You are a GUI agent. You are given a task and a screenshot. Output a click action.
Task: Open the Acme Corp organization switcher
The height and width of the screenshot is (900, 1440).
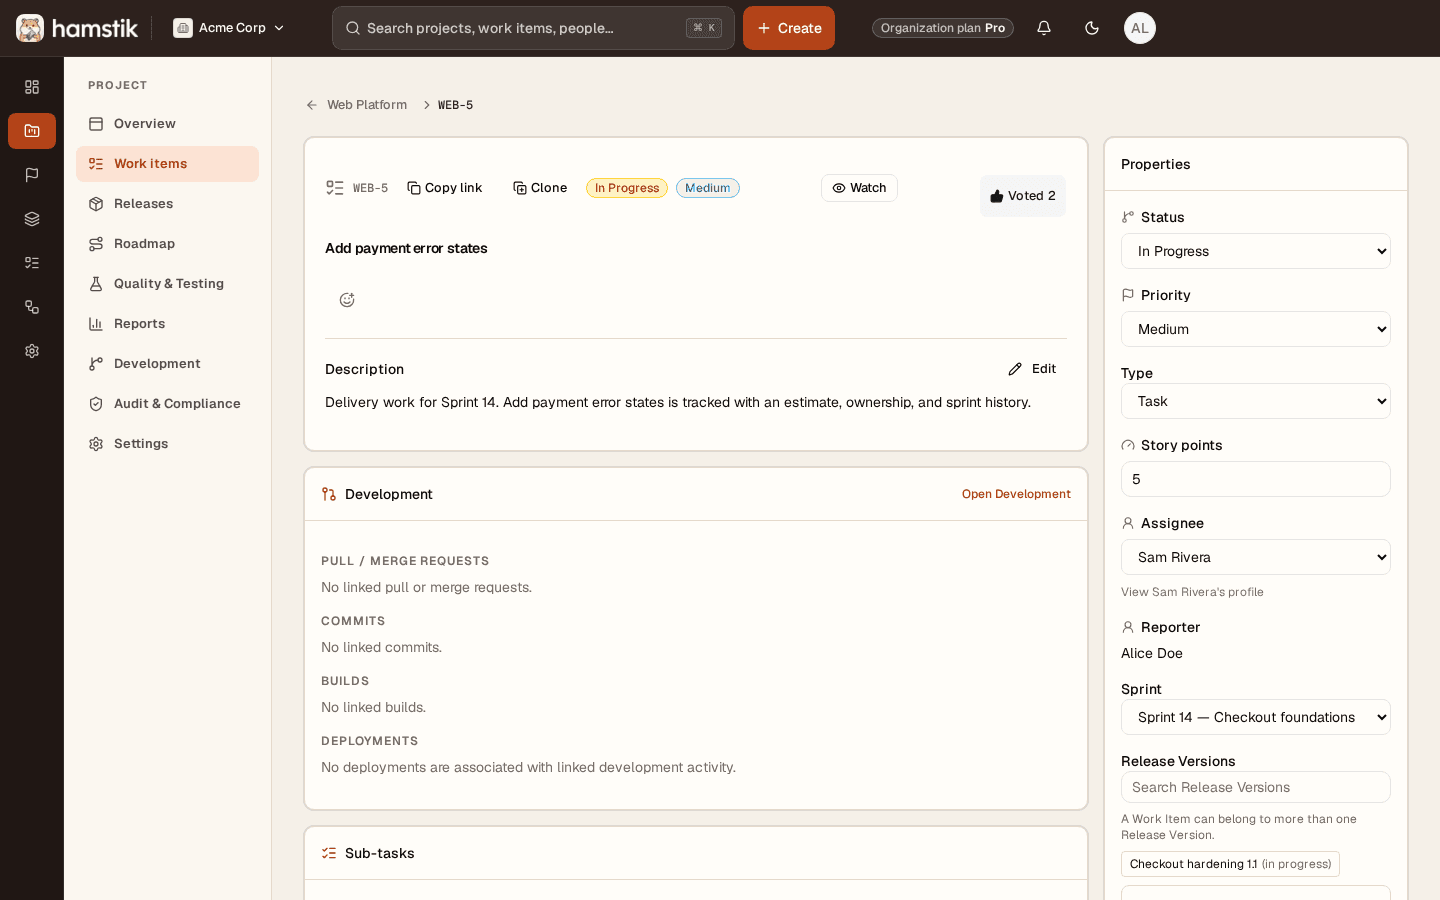click(229, 28)
